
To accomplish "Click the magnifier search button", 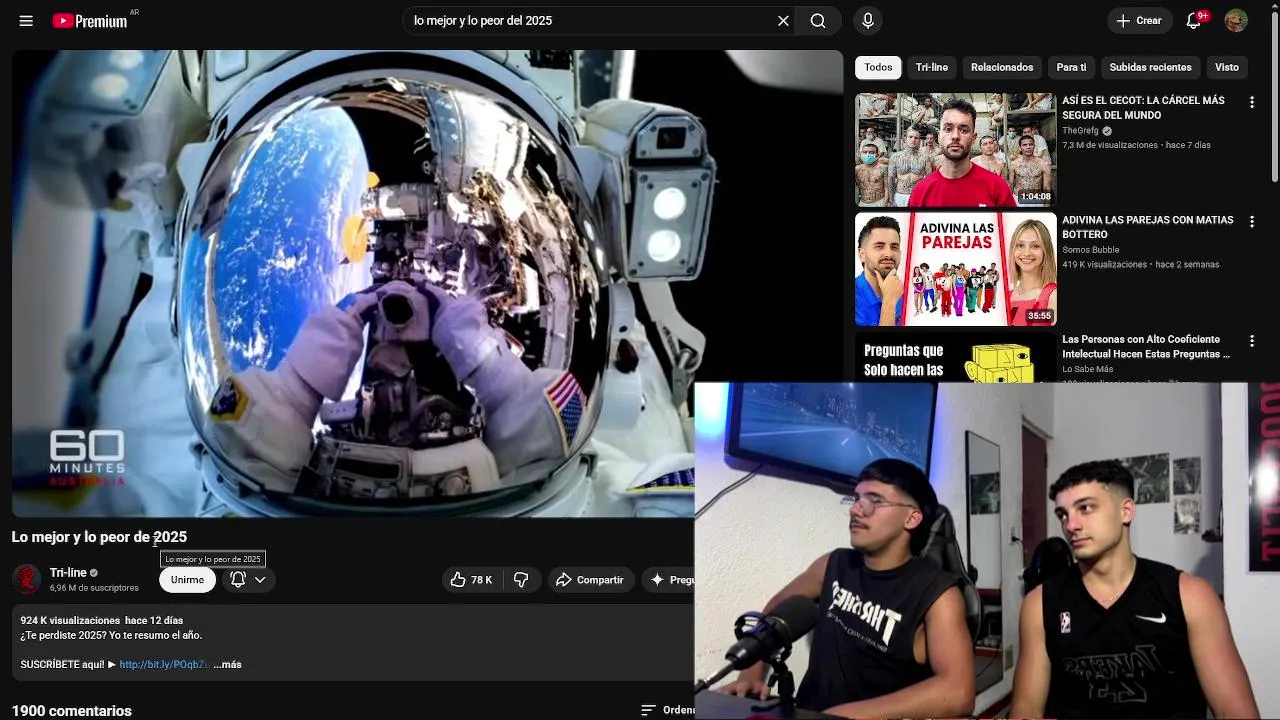I will point(818,20).
